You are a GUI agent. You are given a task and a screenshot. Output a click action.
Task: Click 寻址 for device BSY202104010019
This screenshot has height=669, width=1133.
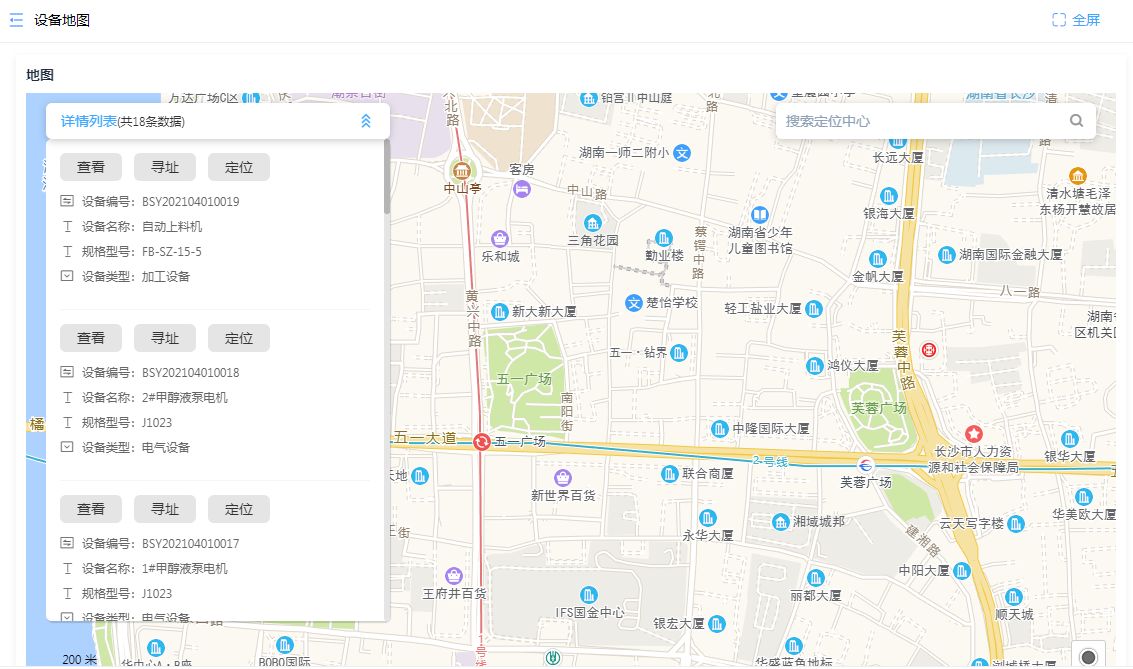coord(165,167)
